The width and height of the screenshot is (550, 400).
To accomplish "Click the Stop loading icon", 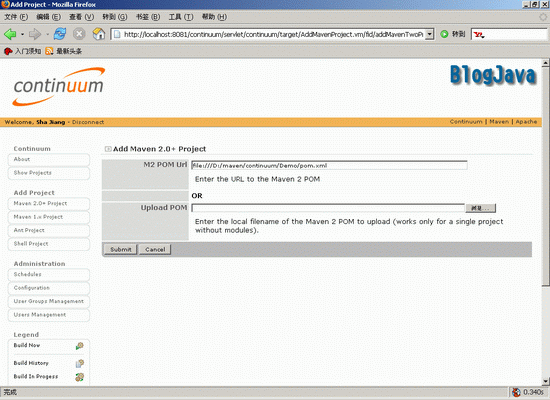I will [79, 34].
